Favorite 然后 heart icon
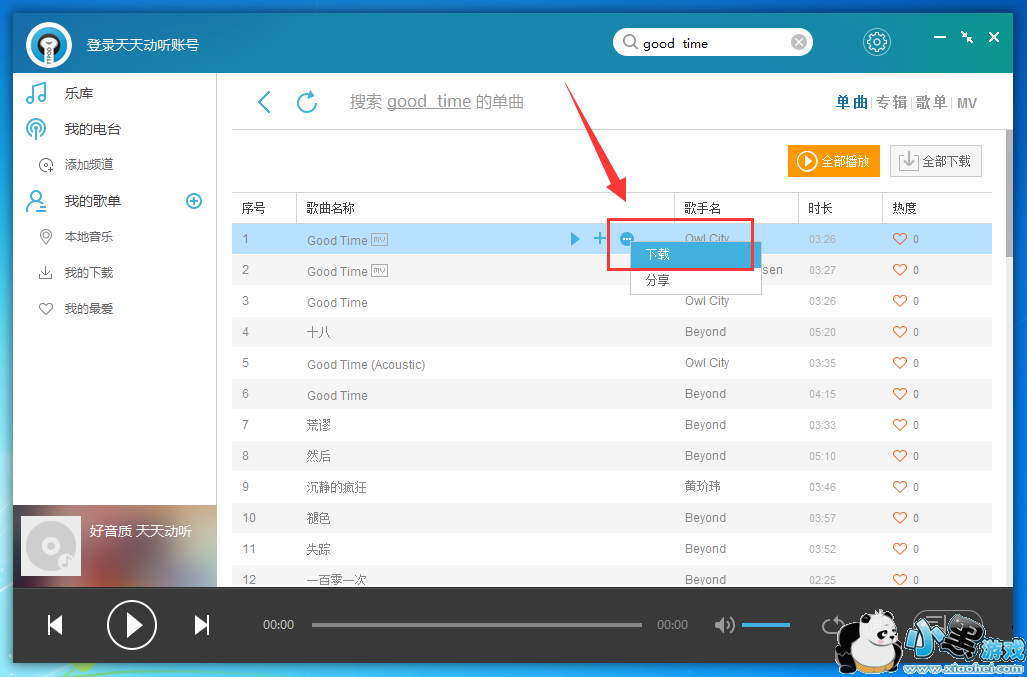The width and height of the screenshot is (1027, 677). pos(900,456)
